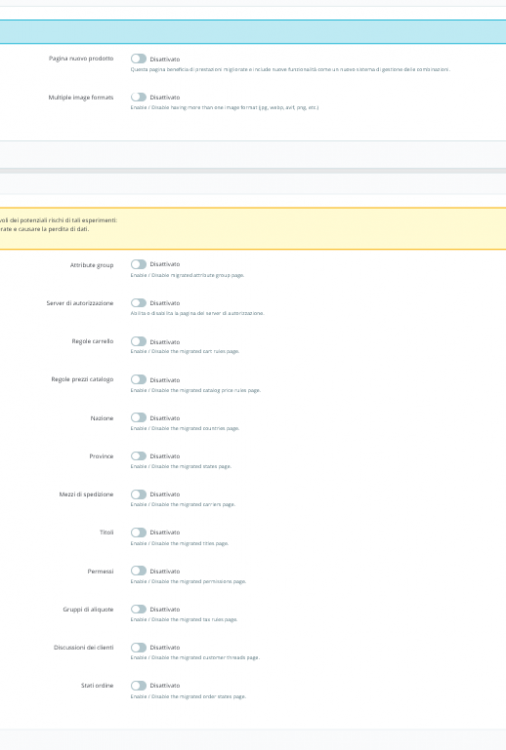Click the migrated cart rules page description
This screenshot has height=750, width=506.
[185, 352]
